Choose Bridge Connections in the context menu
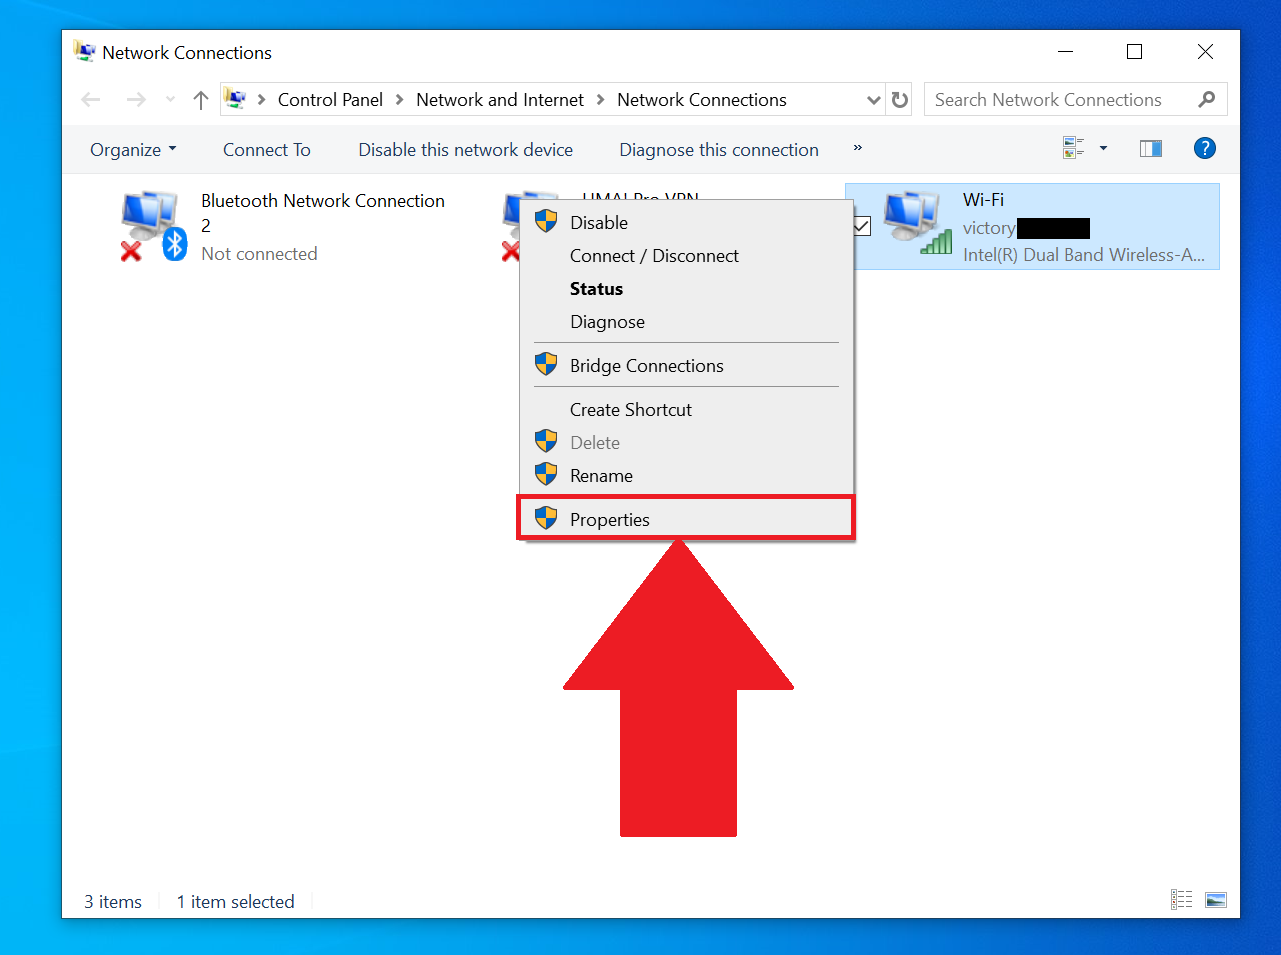Image resolution: width=1281 pixels, height=955 pixels. (x=646, y=365)
